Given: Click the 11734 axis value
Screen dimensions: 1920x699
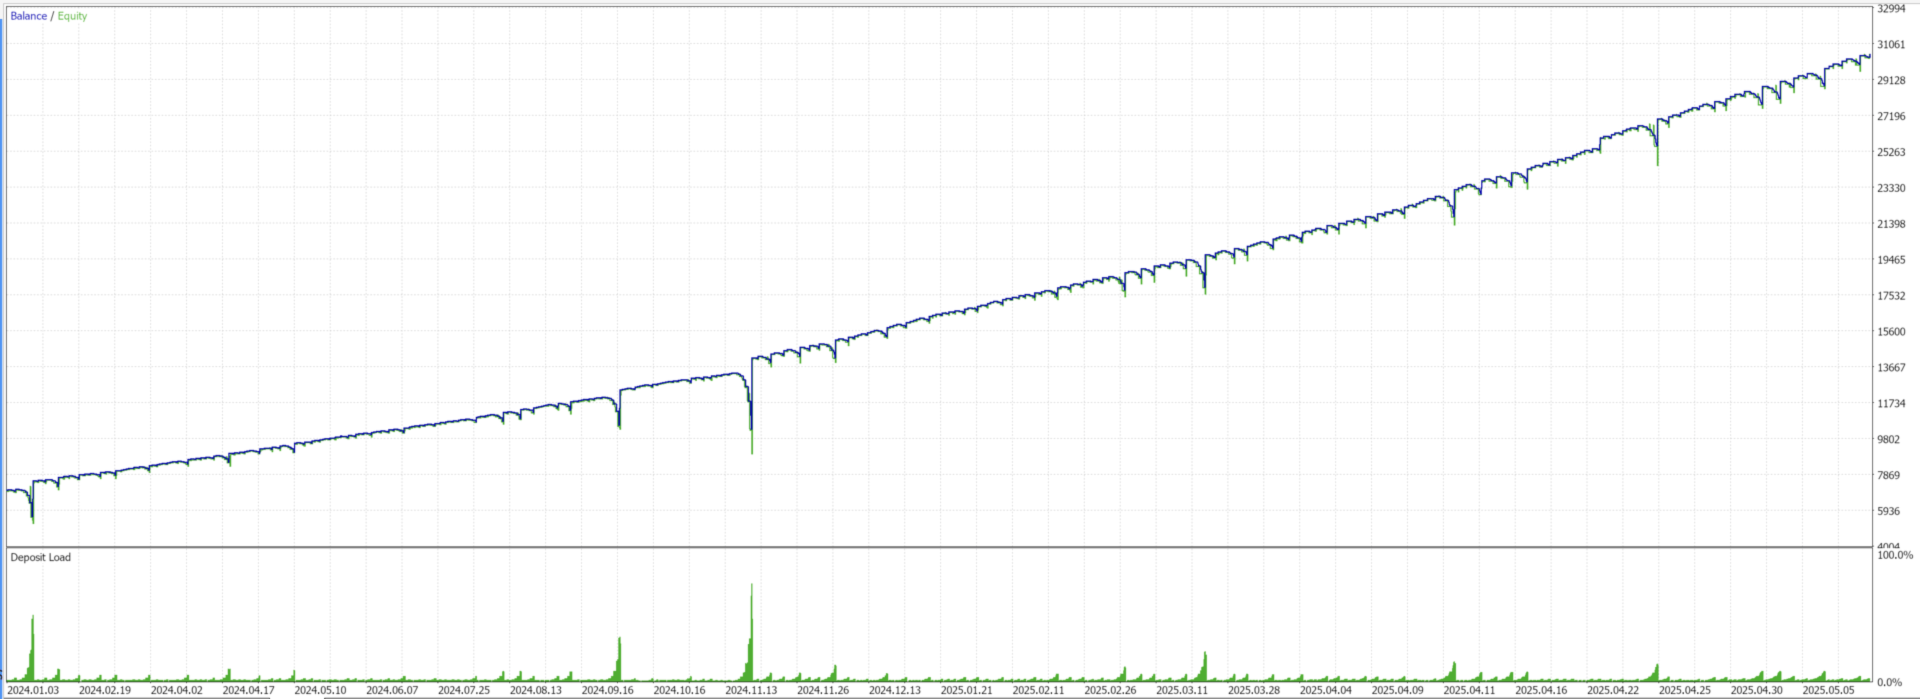Looking at the screenshot, I should click(x=1891, y=404).
